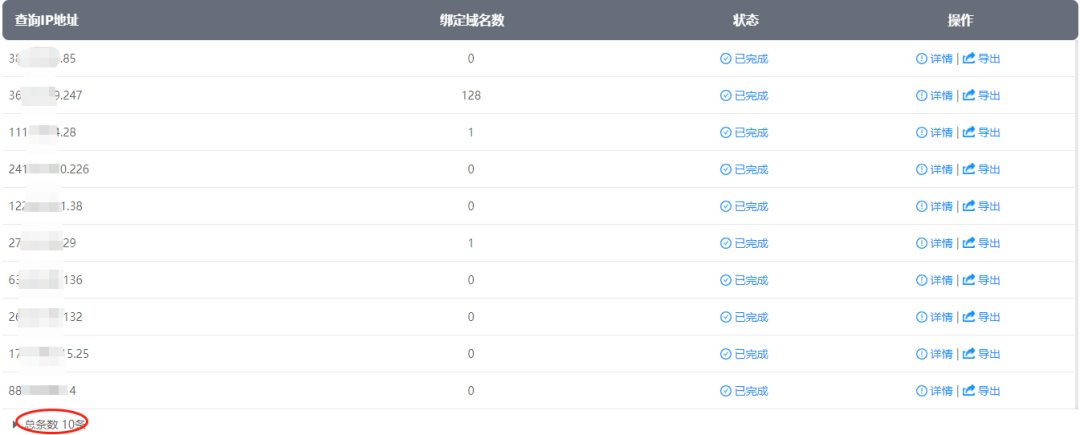Click the 绑定域名数 column header
This screenshot has height=435, width=1080.
pos(472,20)
